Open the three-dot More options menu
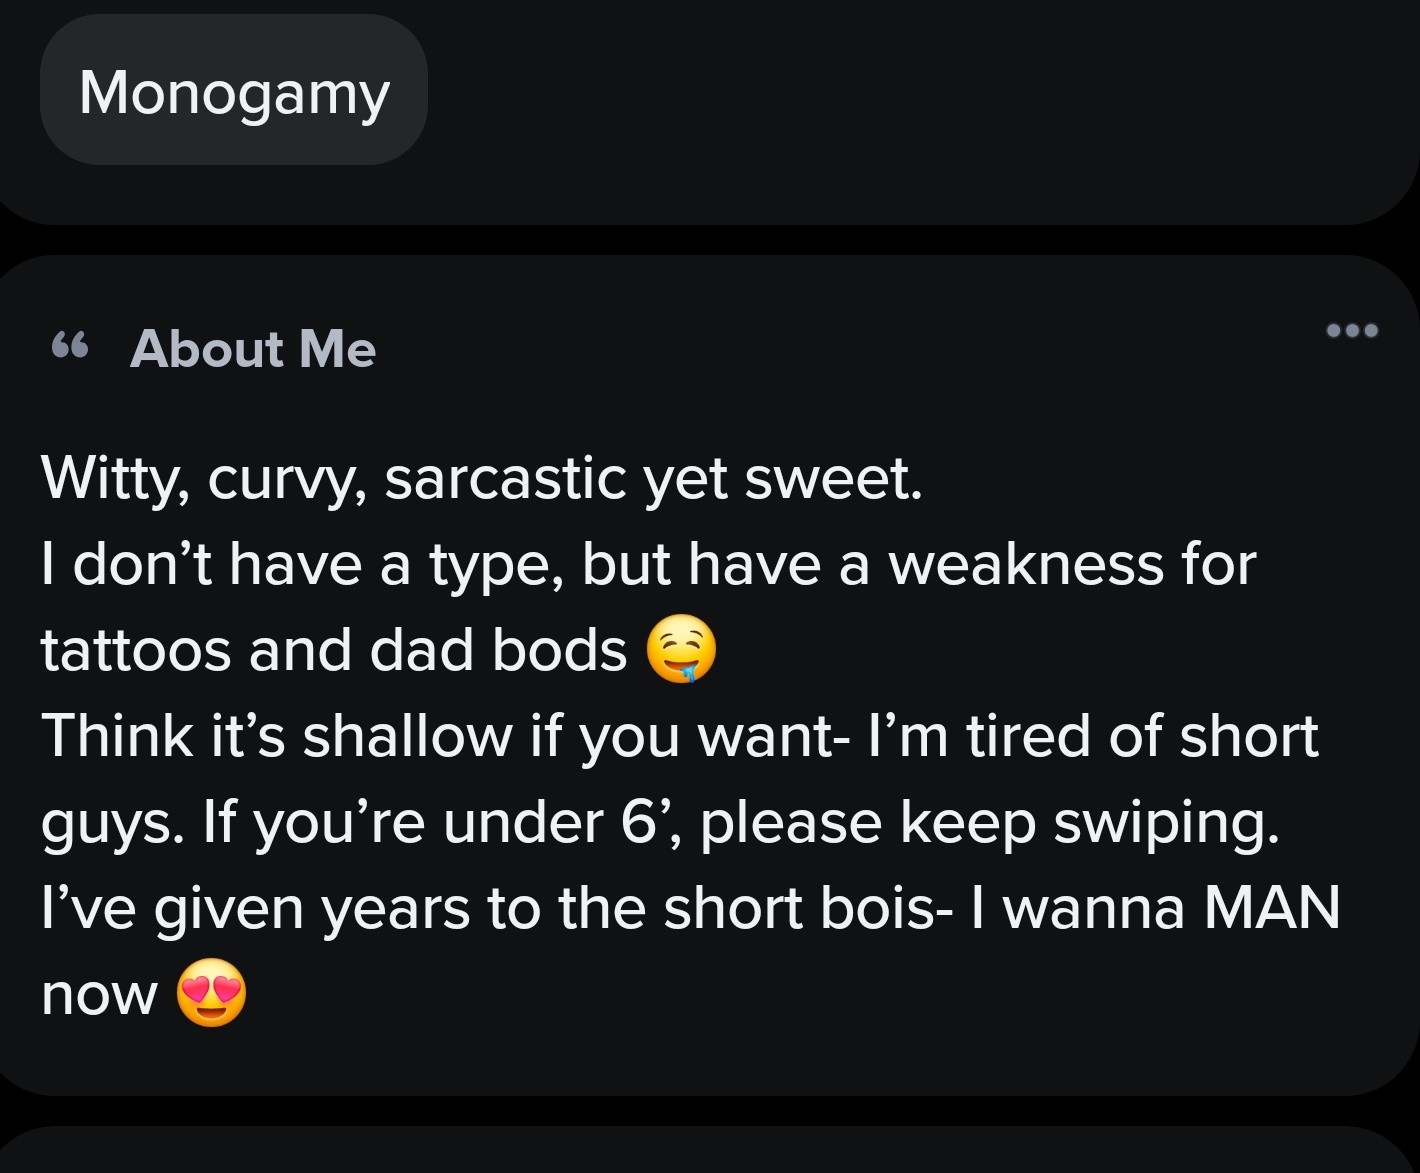The width and height of the screenshot is (1420, 1173). pos(1352,330)
